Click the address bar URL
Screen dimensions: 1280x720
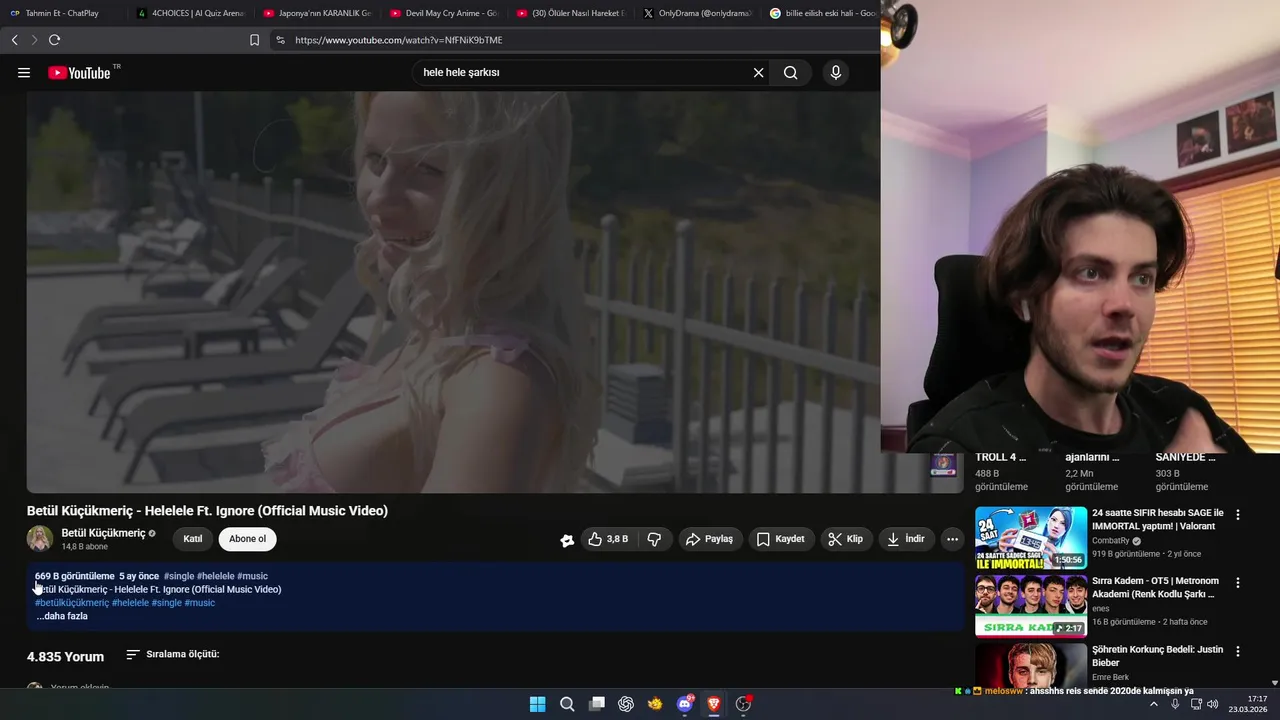(399, 40)
